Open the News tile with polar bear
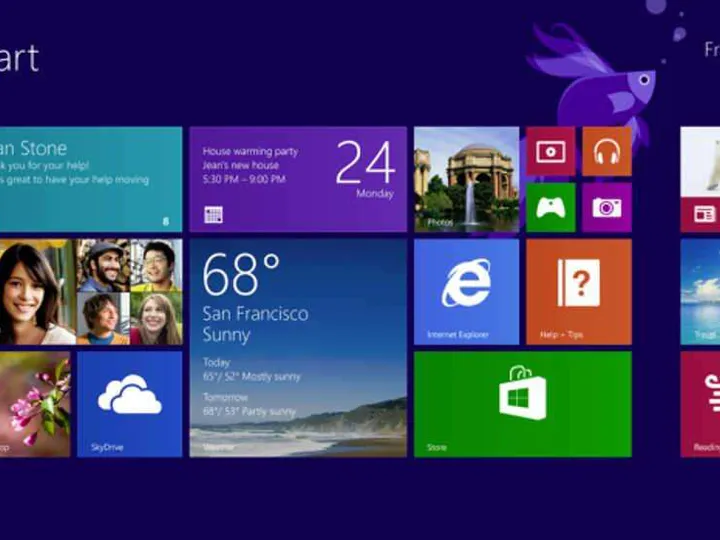 point(700,179)
